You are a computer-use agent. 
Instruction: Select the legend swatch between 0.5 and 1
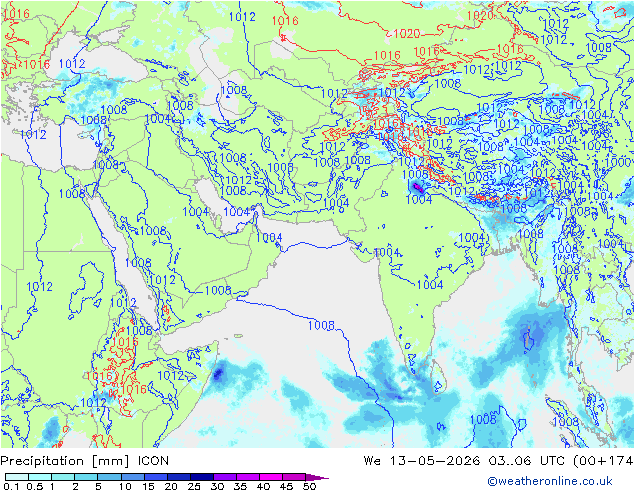tap(40, 477)
